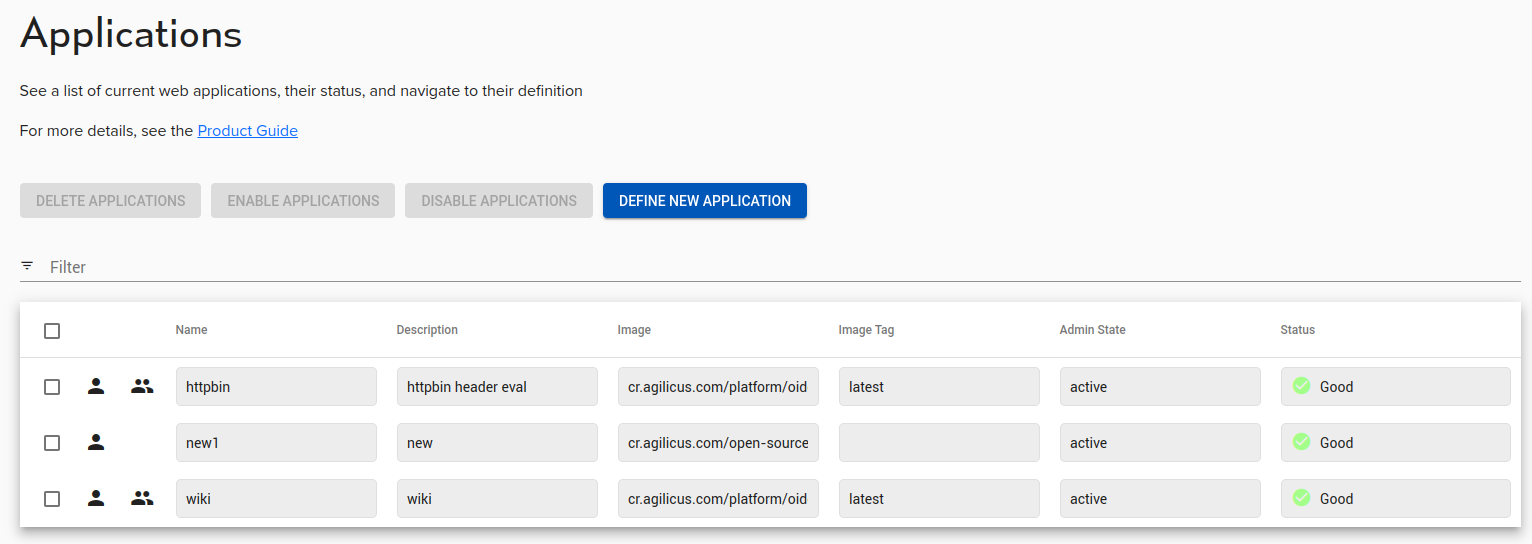The height and width of the screenshot is (544, 1532).
Task: Toggle the select-all checkbox in the table header
Action: [x=52, y=331]
